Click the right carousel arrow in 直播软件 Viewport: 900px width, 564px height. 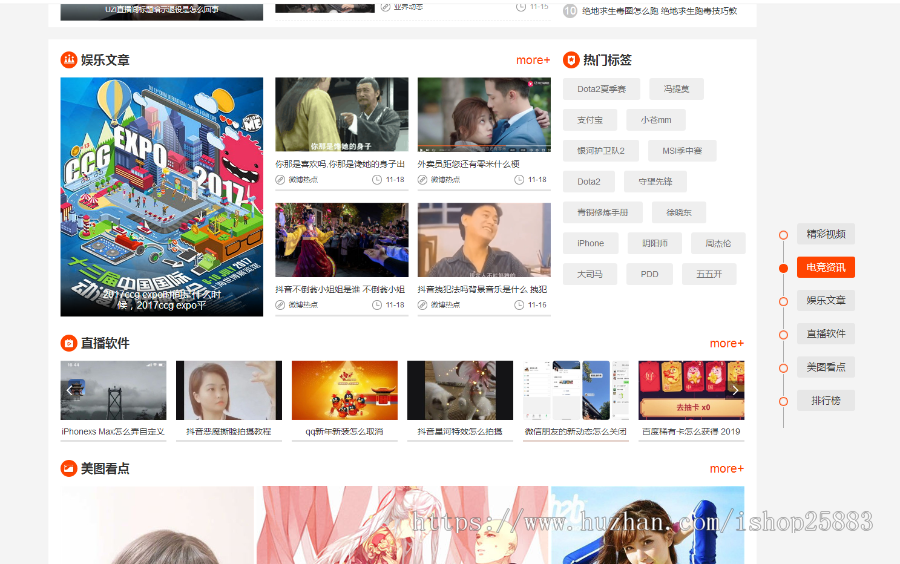pyautogui.click(x=735, y=390)
